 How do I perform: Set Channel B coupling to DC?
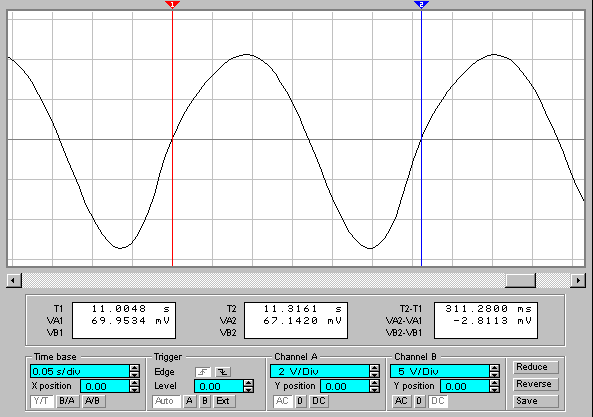438,401
